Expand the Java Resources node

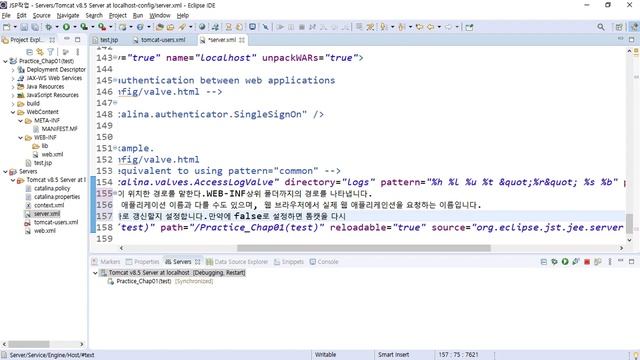click(x=13, y=87)
